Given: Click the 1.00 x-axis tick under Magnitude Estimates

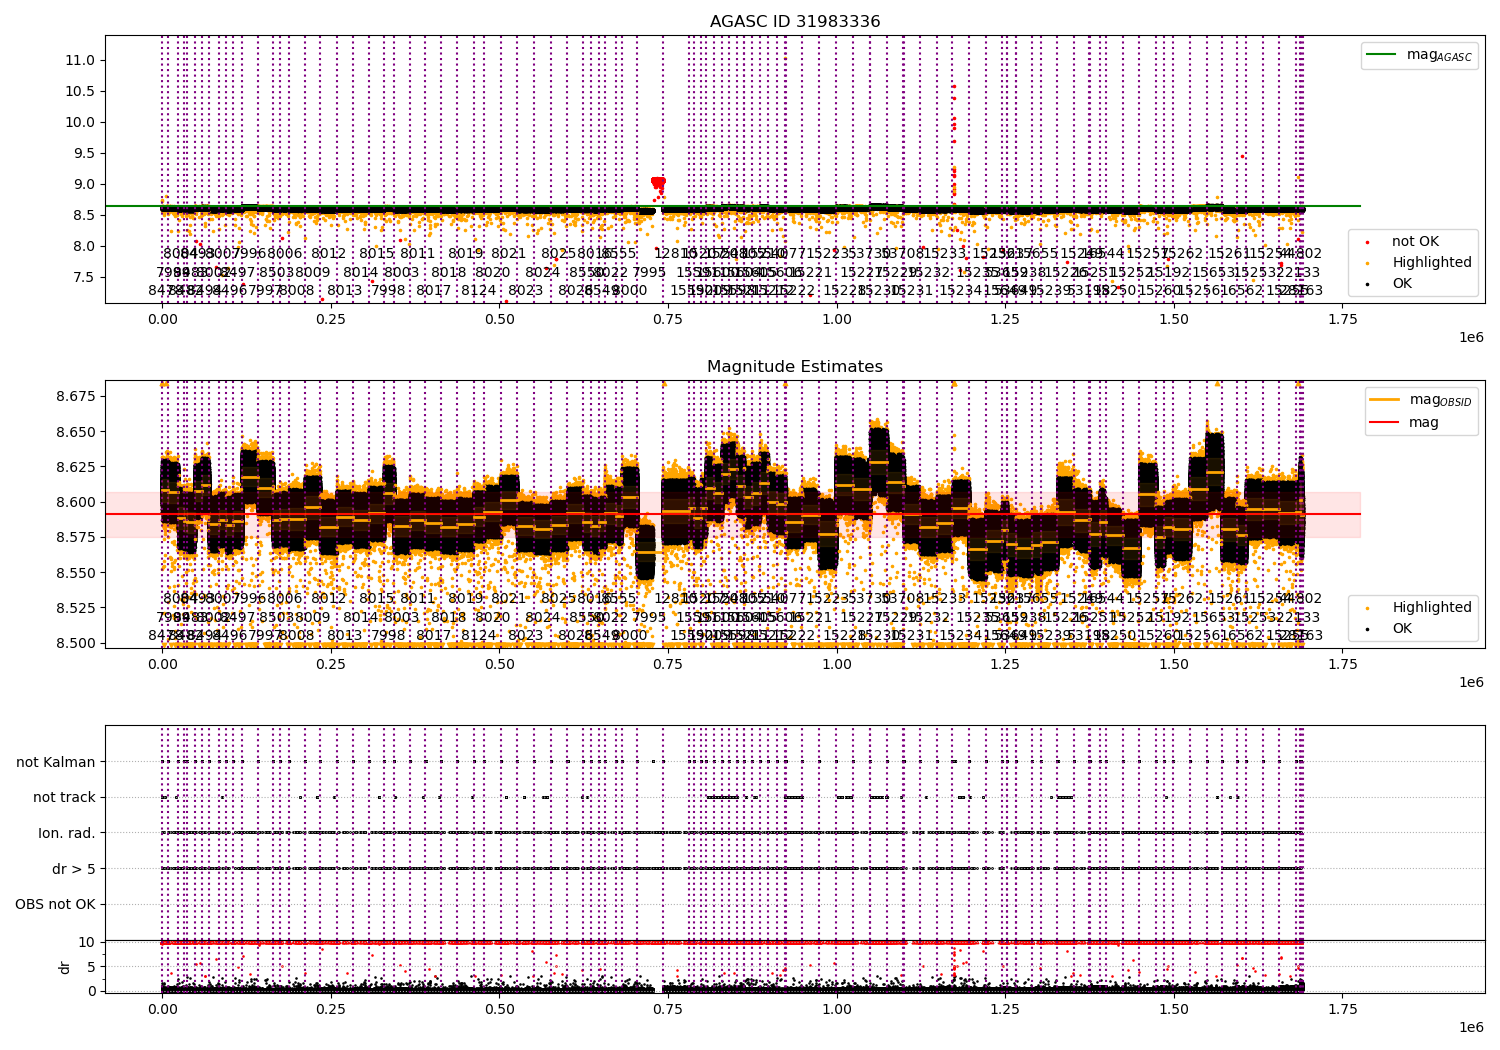Looking at the screenshot, I should click(836, 664).
